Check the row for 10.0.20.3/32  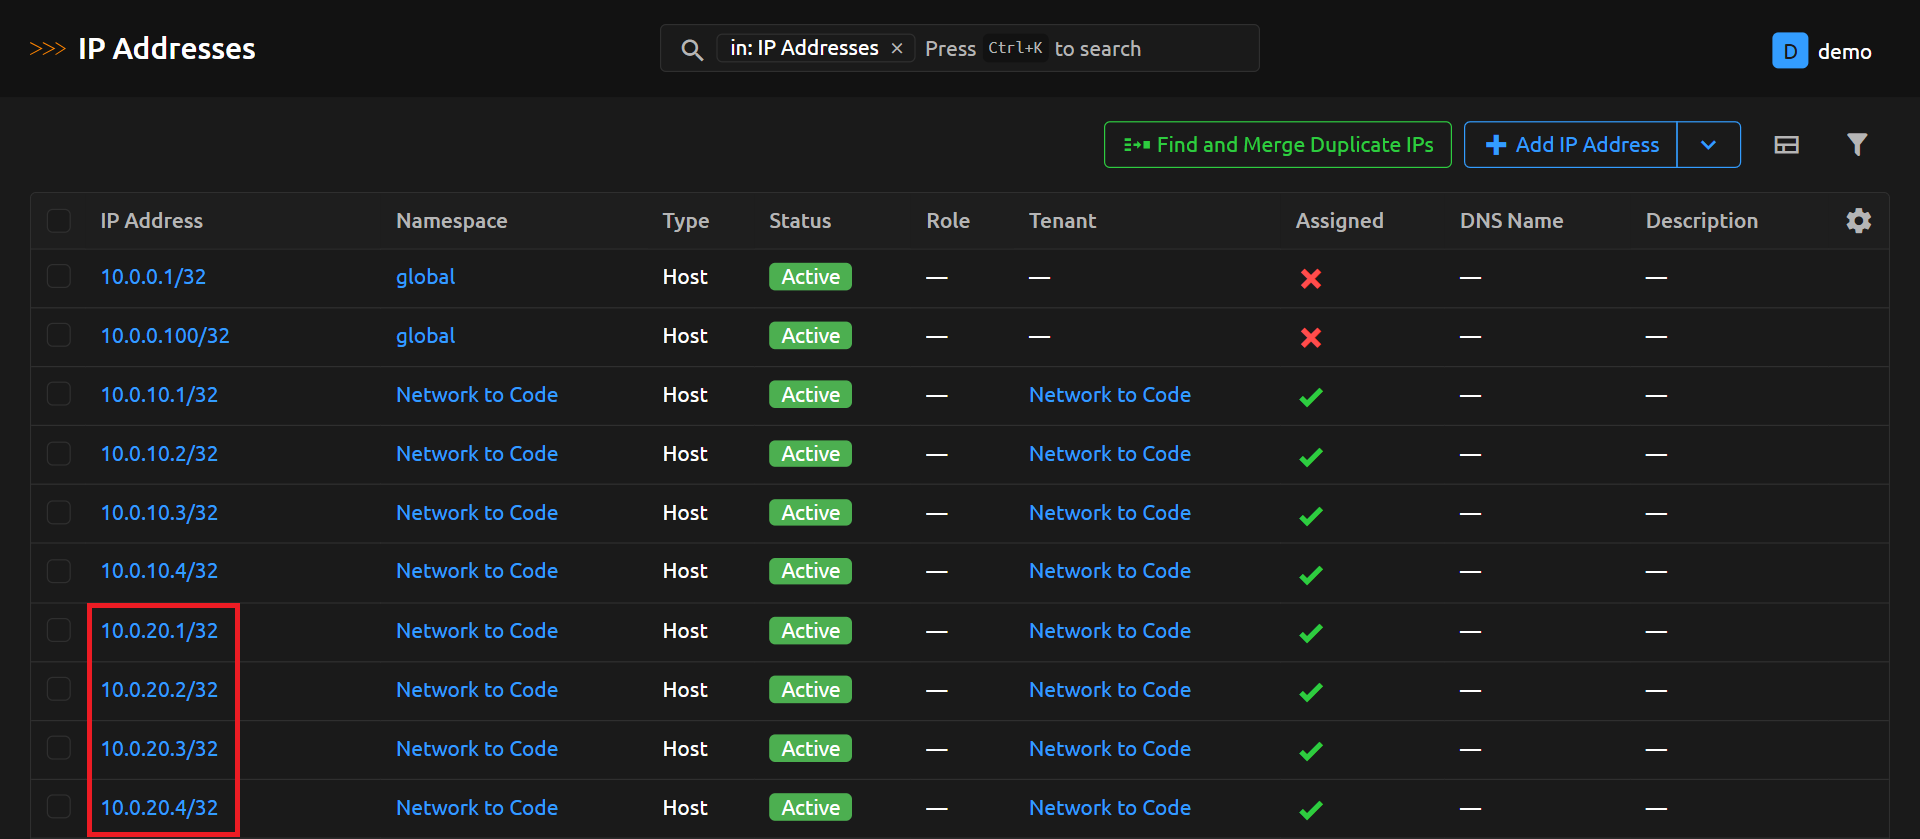pyautogui.click(x=59, y=748)
